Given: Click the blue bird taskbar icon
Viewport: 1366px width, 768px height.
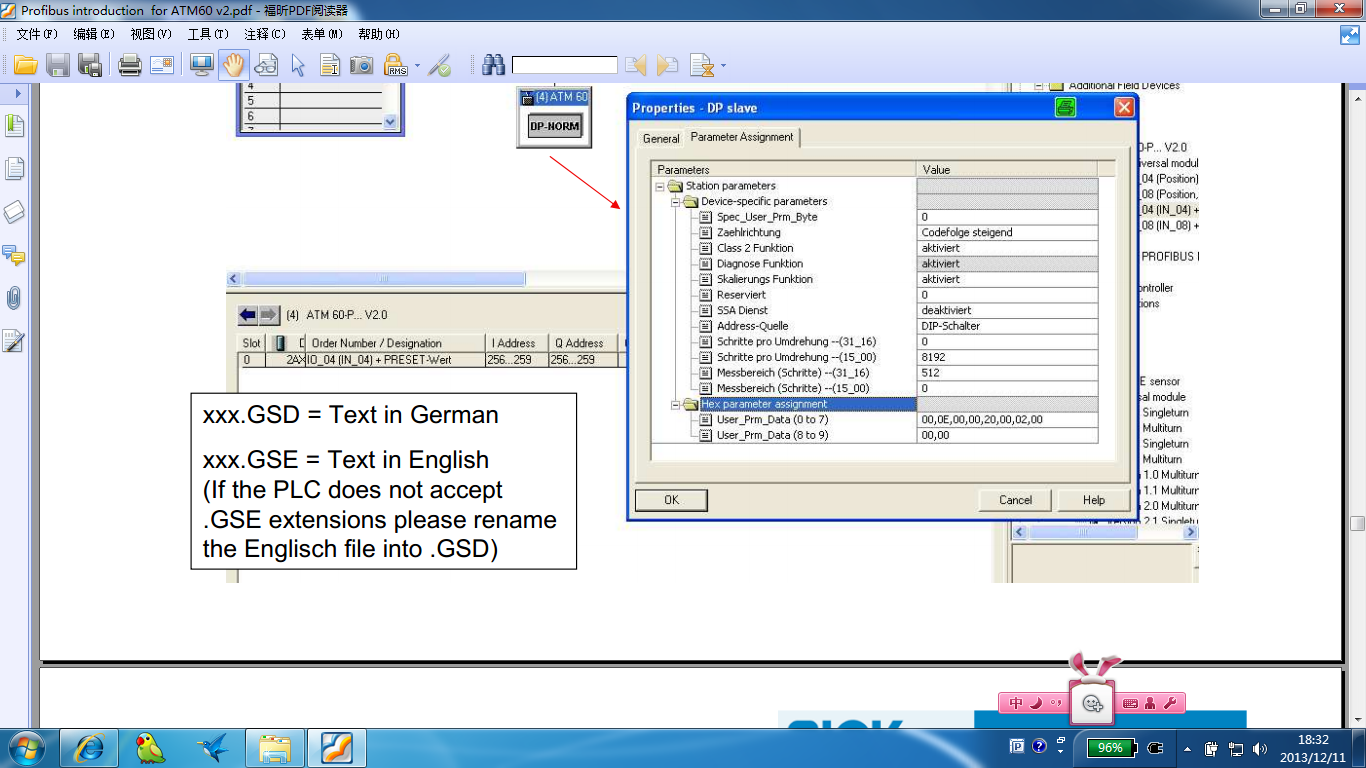Looking at the screenshot, I should (x=213, y=748).
